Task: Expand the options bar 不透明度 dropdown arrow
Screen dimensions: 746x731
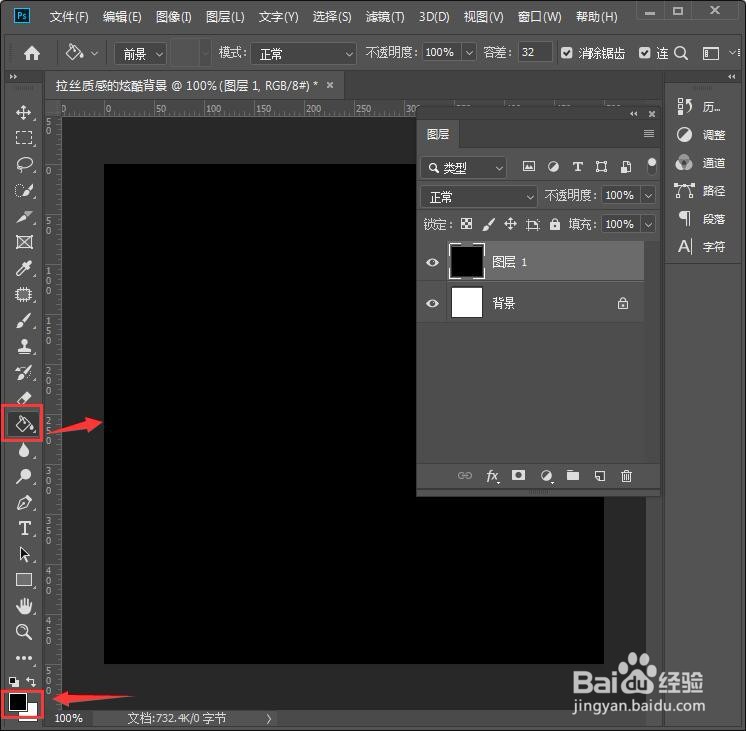Action: point(469,52)
